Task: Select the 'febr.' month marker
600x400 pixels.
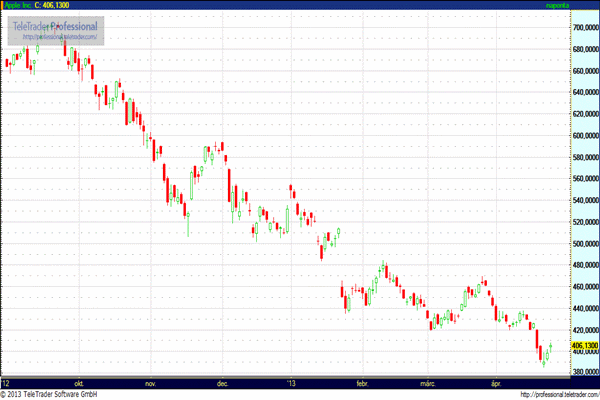Action: click(363, 382)
